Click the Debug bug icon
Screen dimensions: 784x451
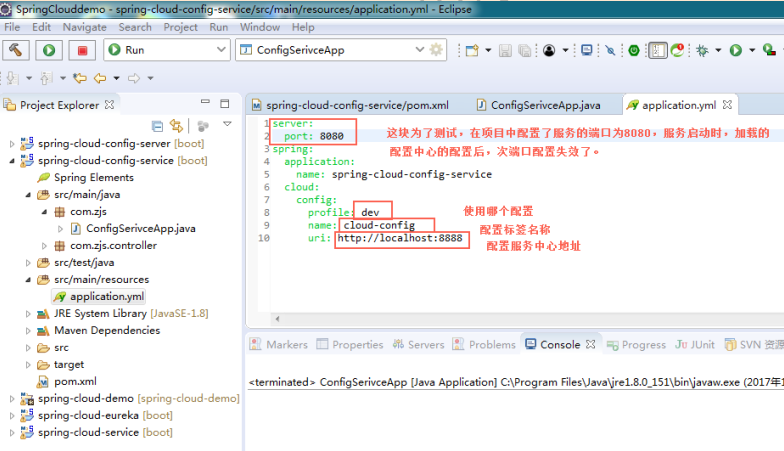click(x=702, y=50)
